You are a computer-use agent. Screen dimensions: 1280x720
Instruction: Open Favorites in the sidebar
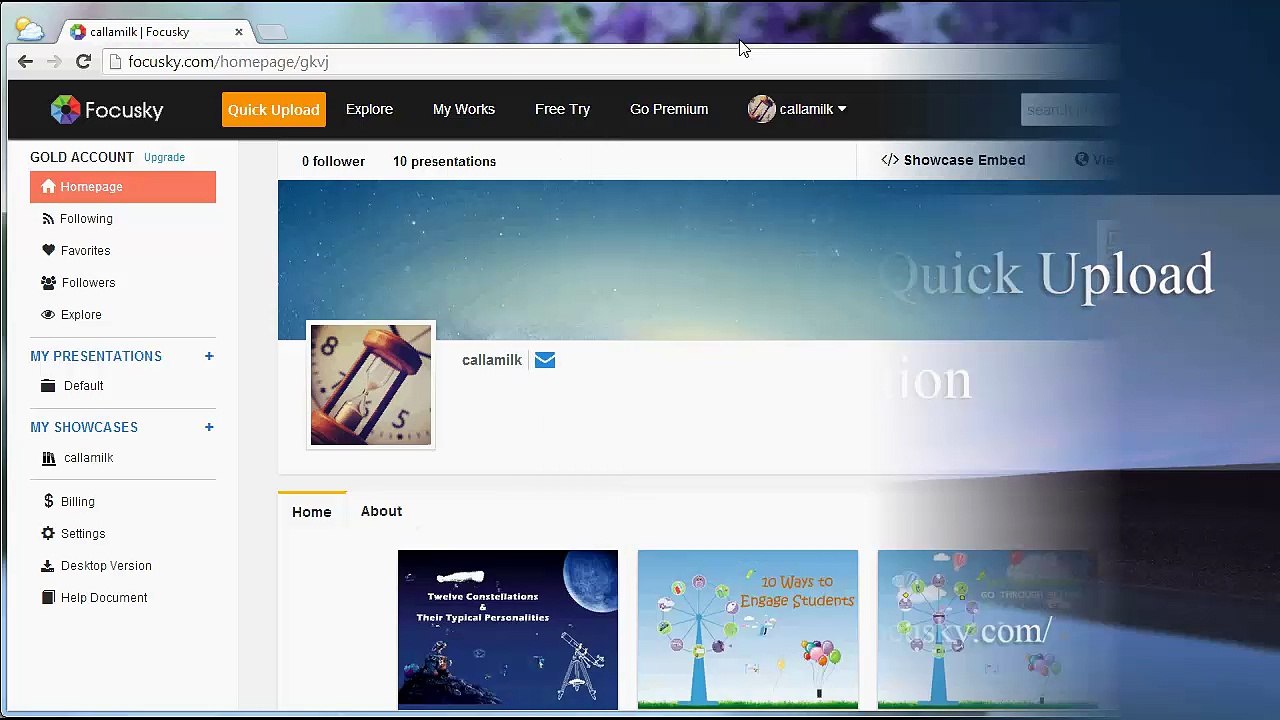[x=85, y=251]
